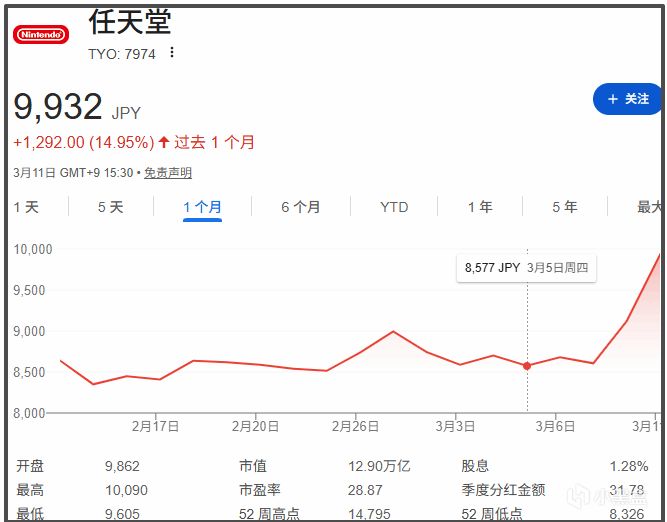Click the 2月17日 x-axis date label
Screen dimensions: 667x522
(x=155, y=426)
